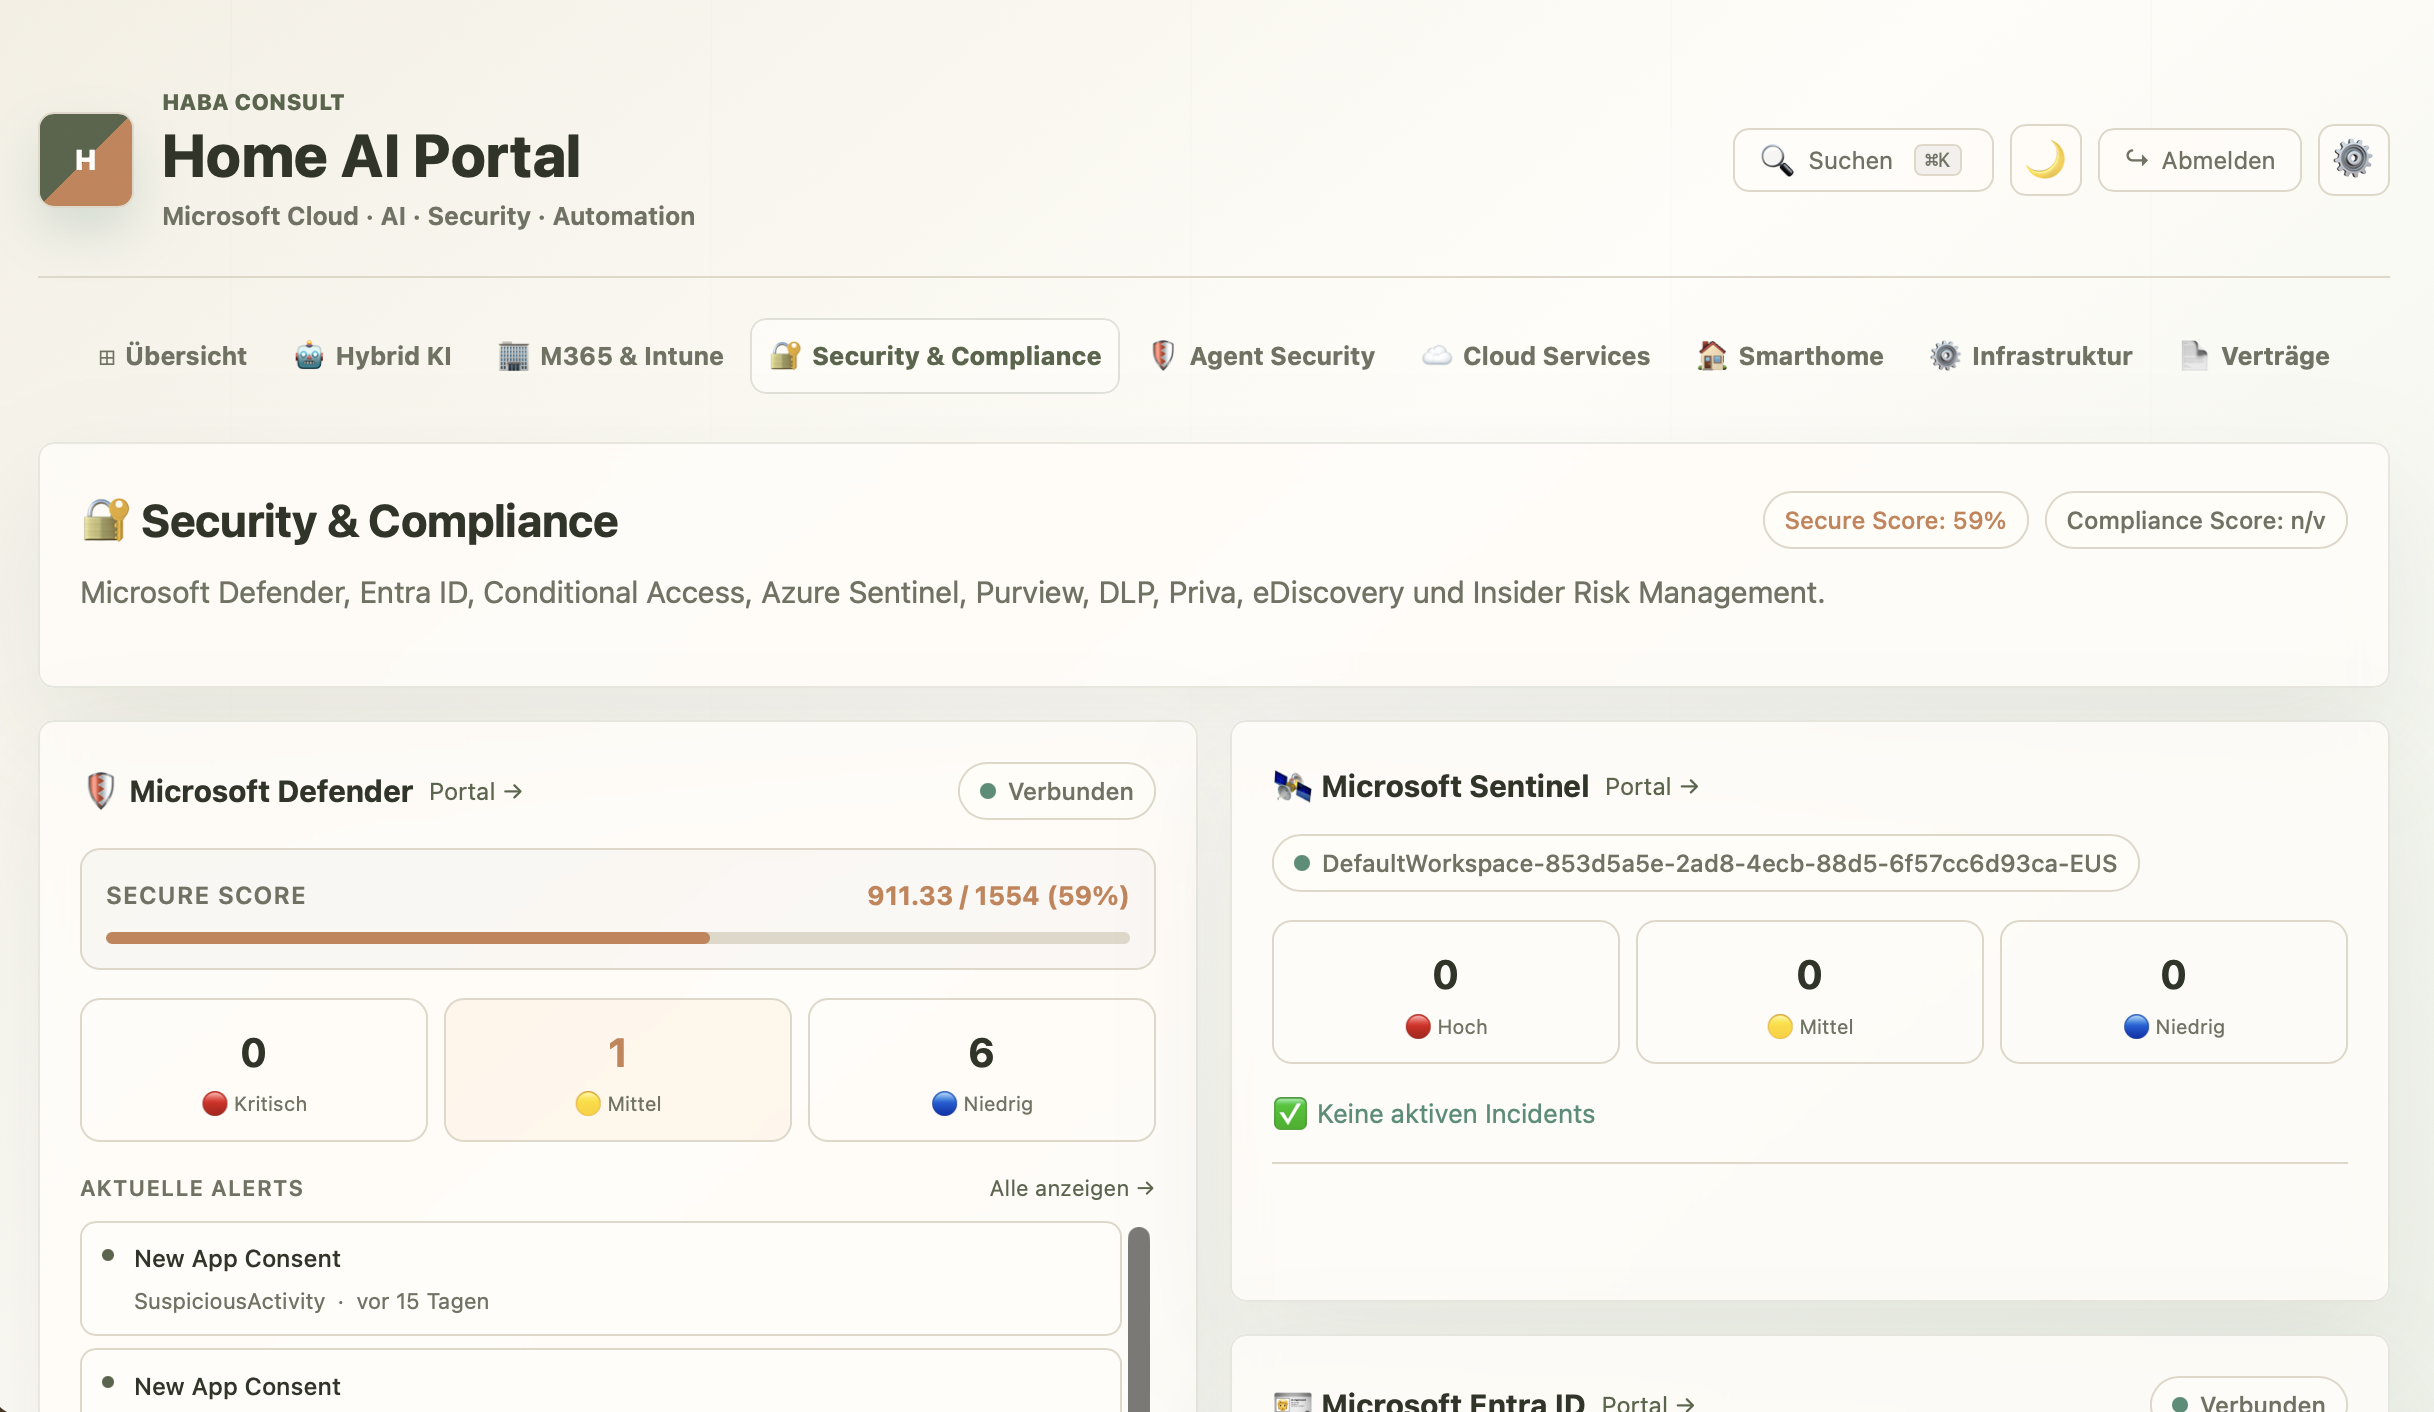Click the Home AI Portal title
The height and width of the screenshot is (1412, 2434).
click(x=371, y=157)
